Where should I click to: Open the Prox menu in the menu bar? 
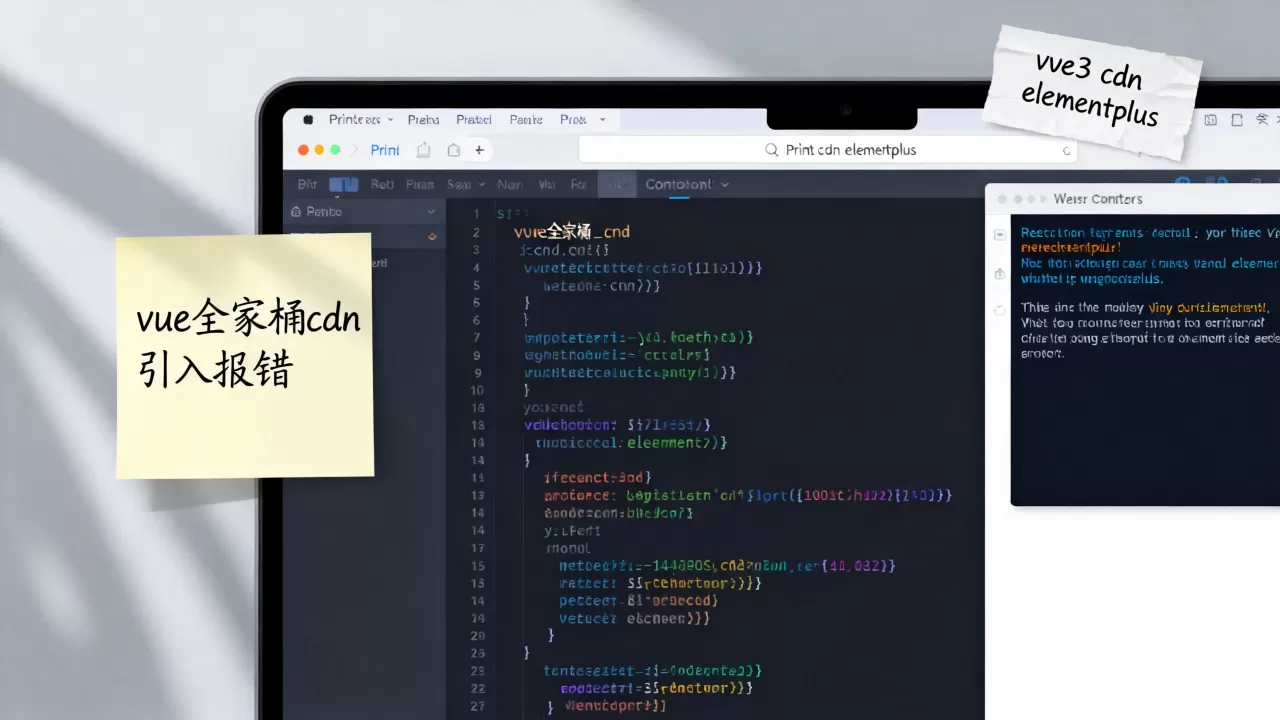[x=573, y=120]
